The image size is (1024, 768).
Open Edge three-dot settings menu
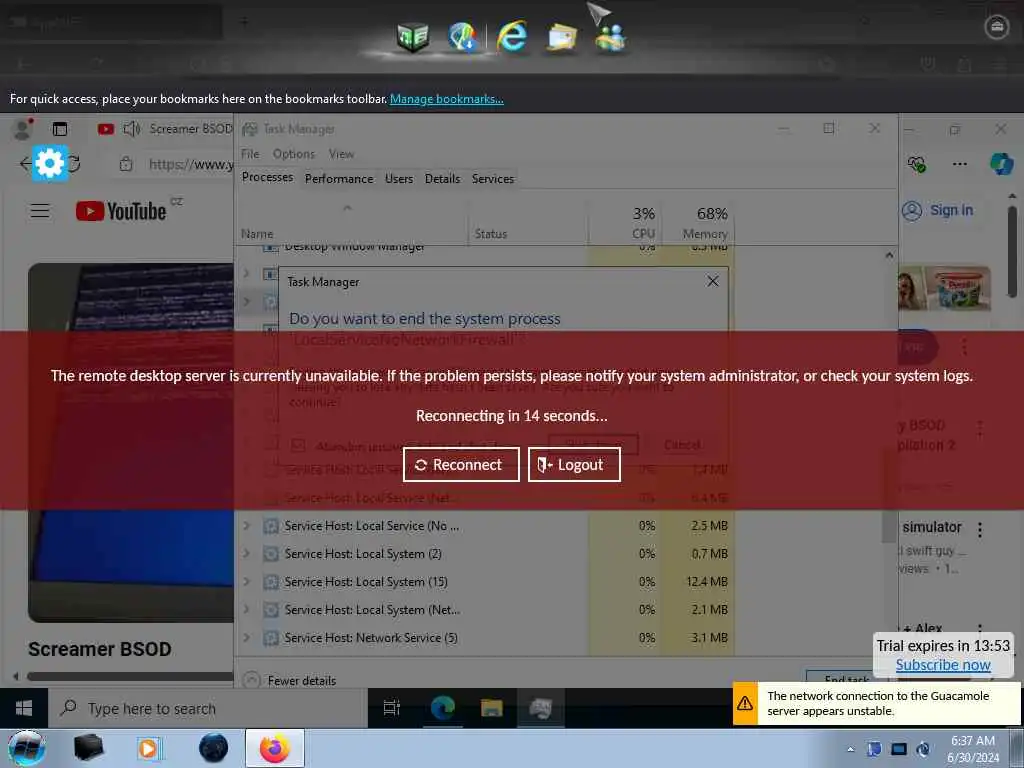pyautogui.click(x=959, y=164)
